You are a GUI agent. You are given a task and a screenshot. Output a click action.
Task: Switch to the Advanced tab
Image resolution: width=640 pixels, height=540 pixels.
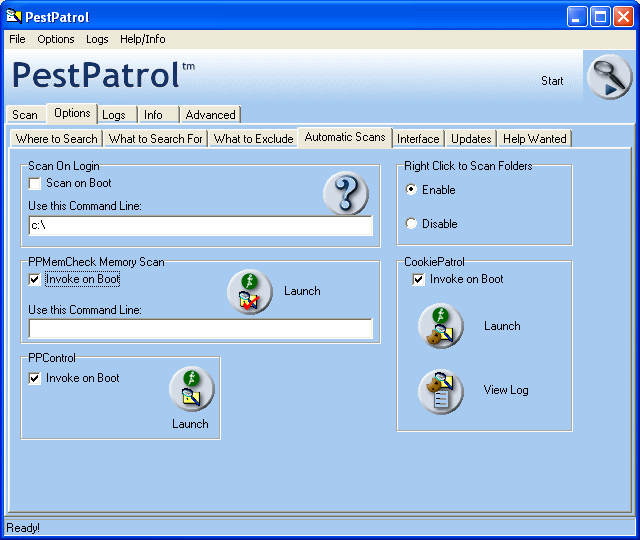click(x=210, y=115)
